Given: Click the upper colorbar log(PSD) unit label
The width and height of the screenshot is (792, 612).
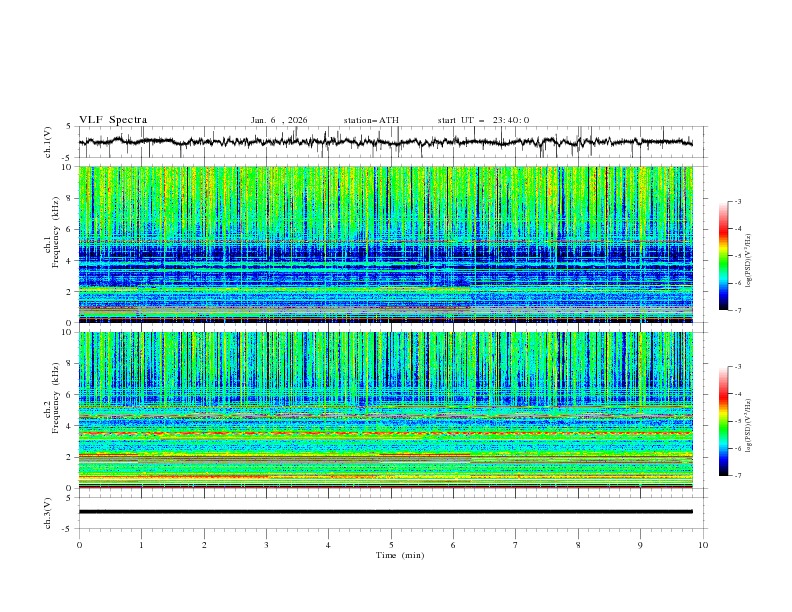Looking at the screenshot, I should click(748, 256).
